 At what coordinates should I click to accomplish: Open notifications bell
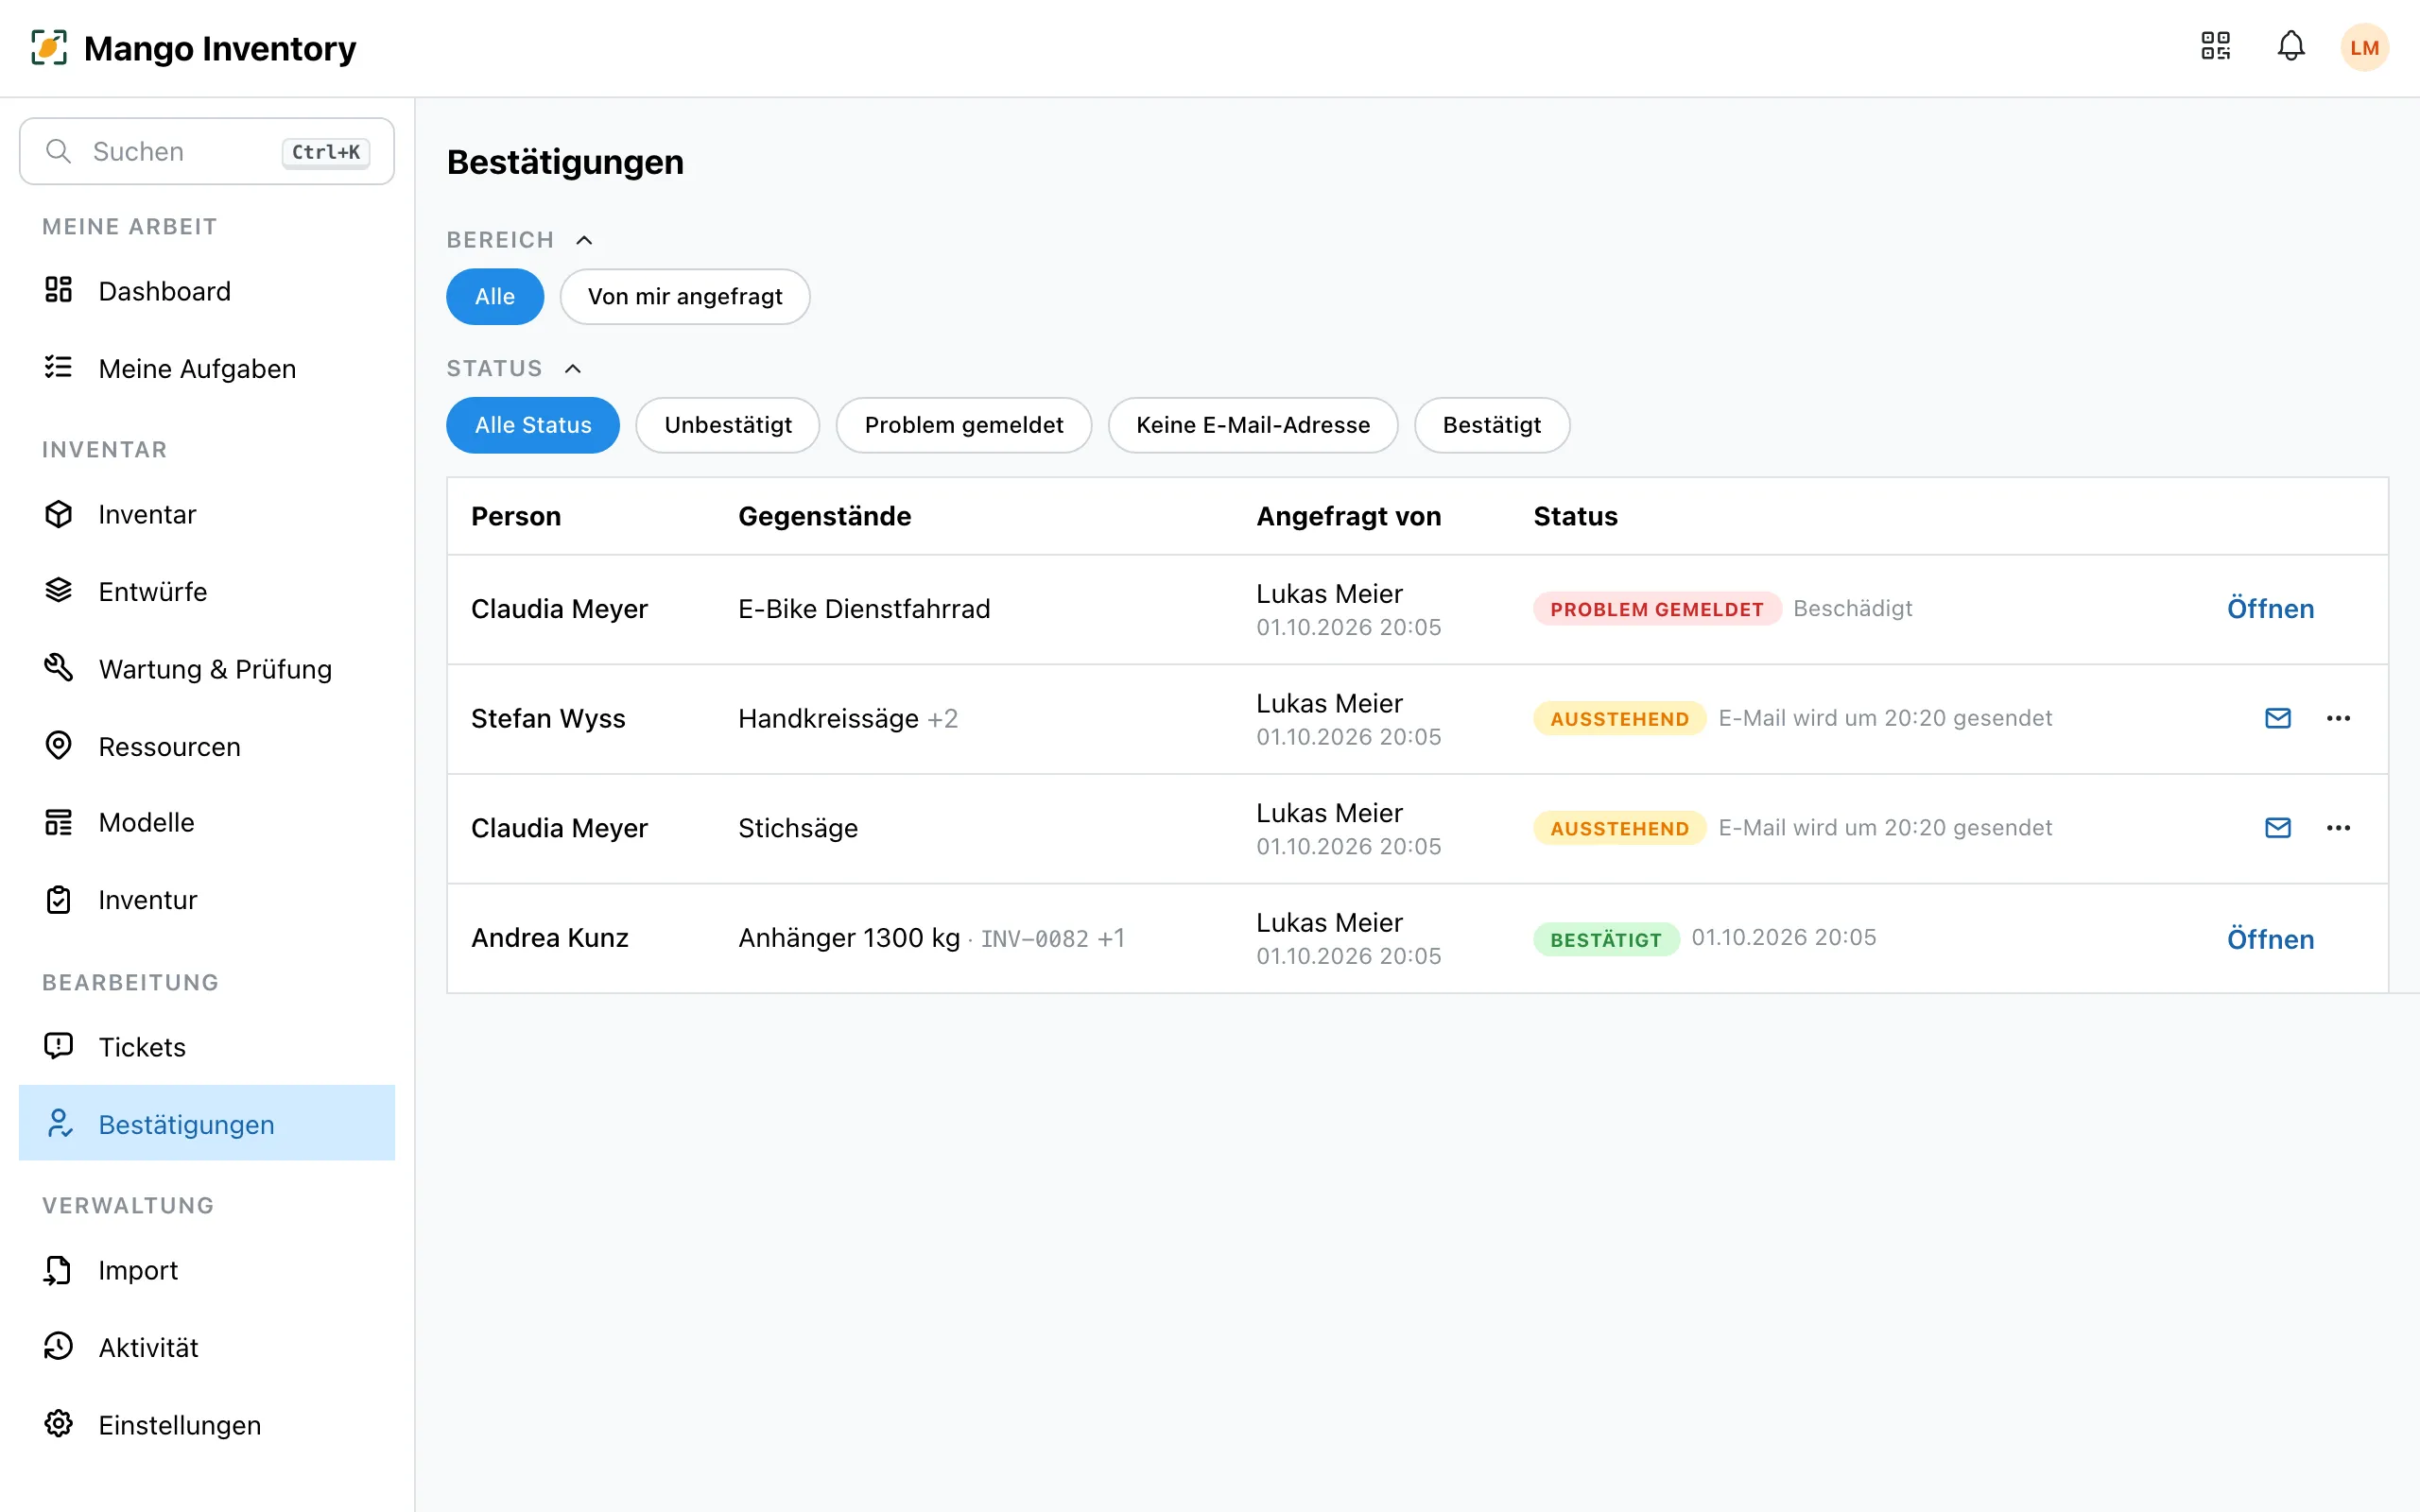click(2291, 46)
